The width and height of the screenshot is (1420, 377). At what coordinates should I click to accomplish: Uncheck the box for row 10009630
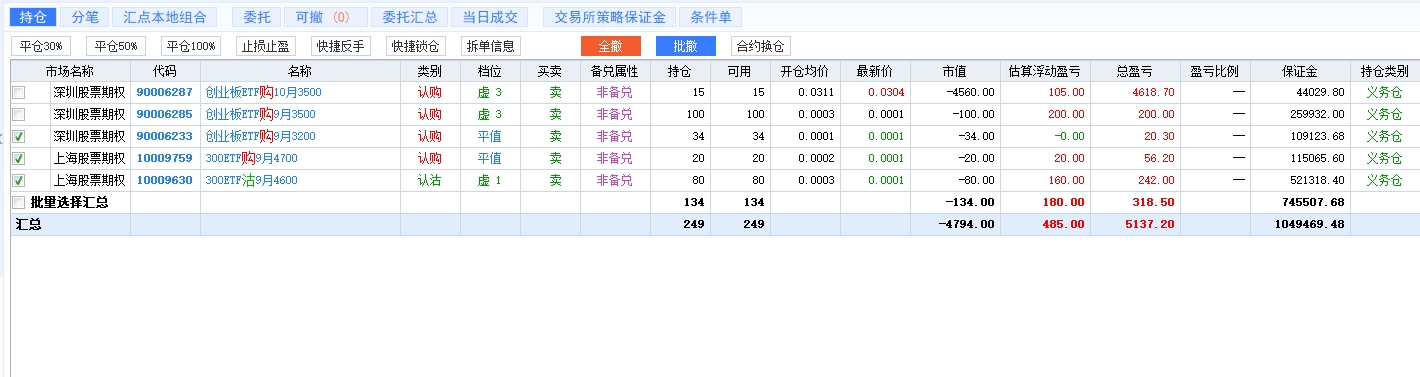(x=19, y=180)
